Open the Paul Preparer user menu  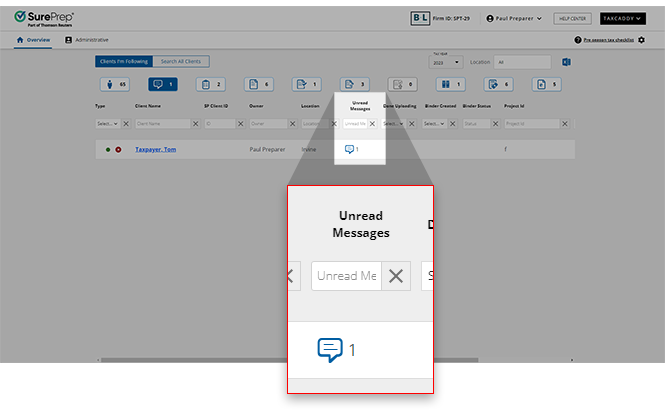click(x=514, y=18)
